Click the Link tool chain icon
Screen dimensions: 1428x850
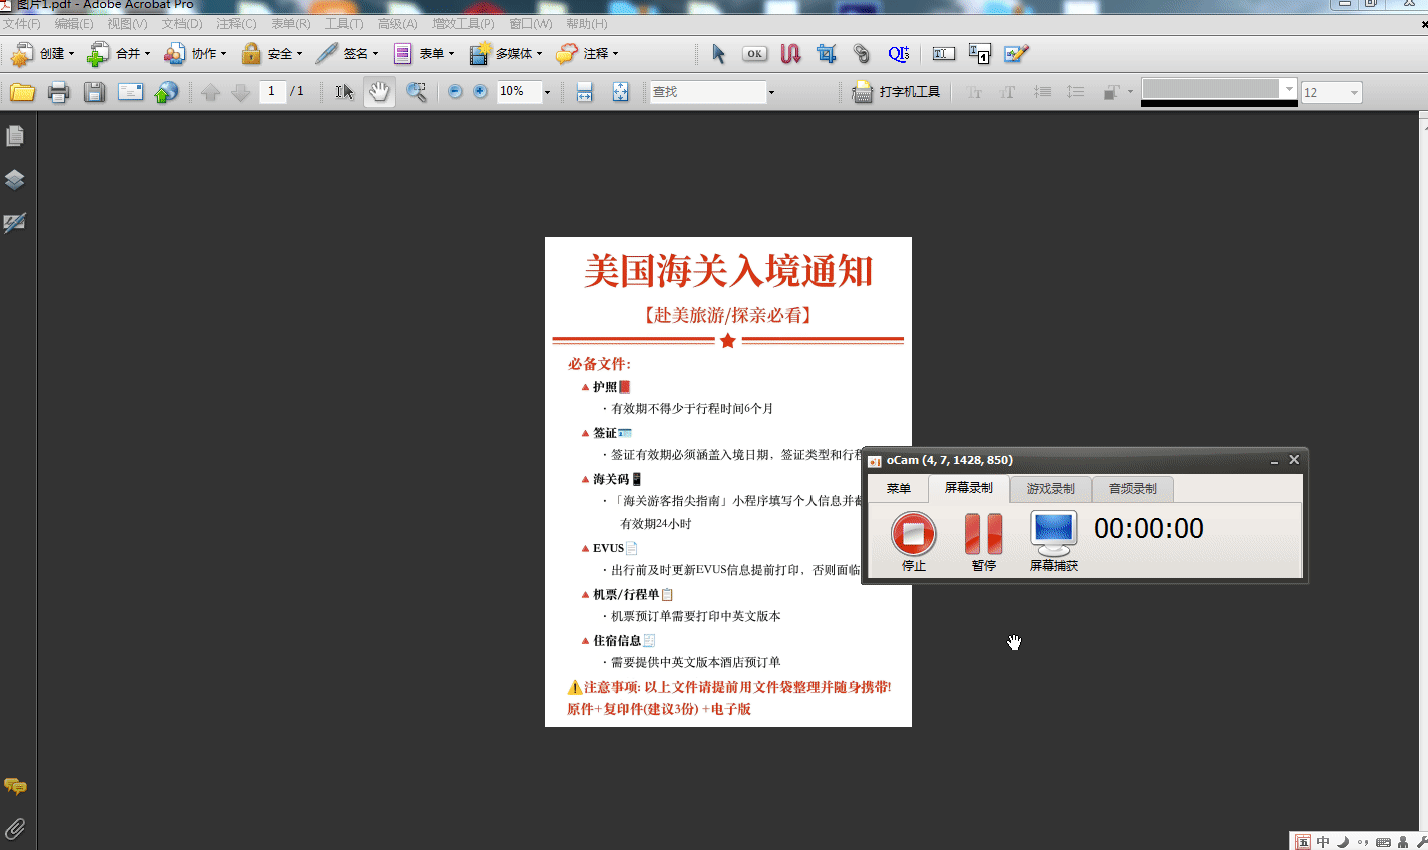click(x=861, y=54)
